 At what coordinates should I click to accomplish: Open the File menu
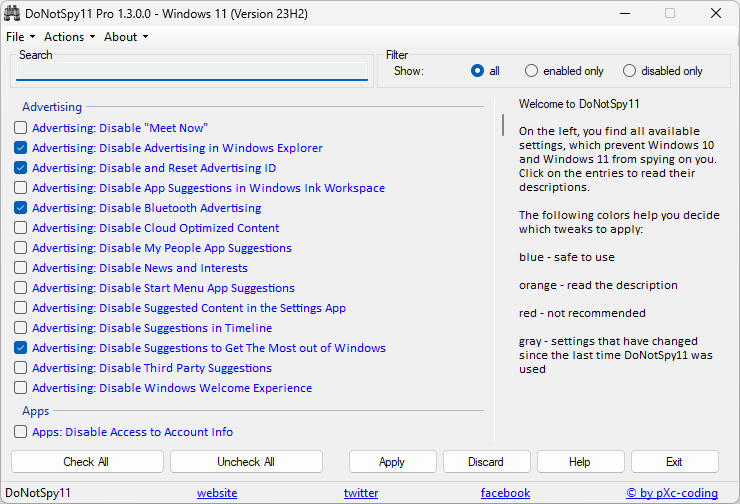pos(20,37)
